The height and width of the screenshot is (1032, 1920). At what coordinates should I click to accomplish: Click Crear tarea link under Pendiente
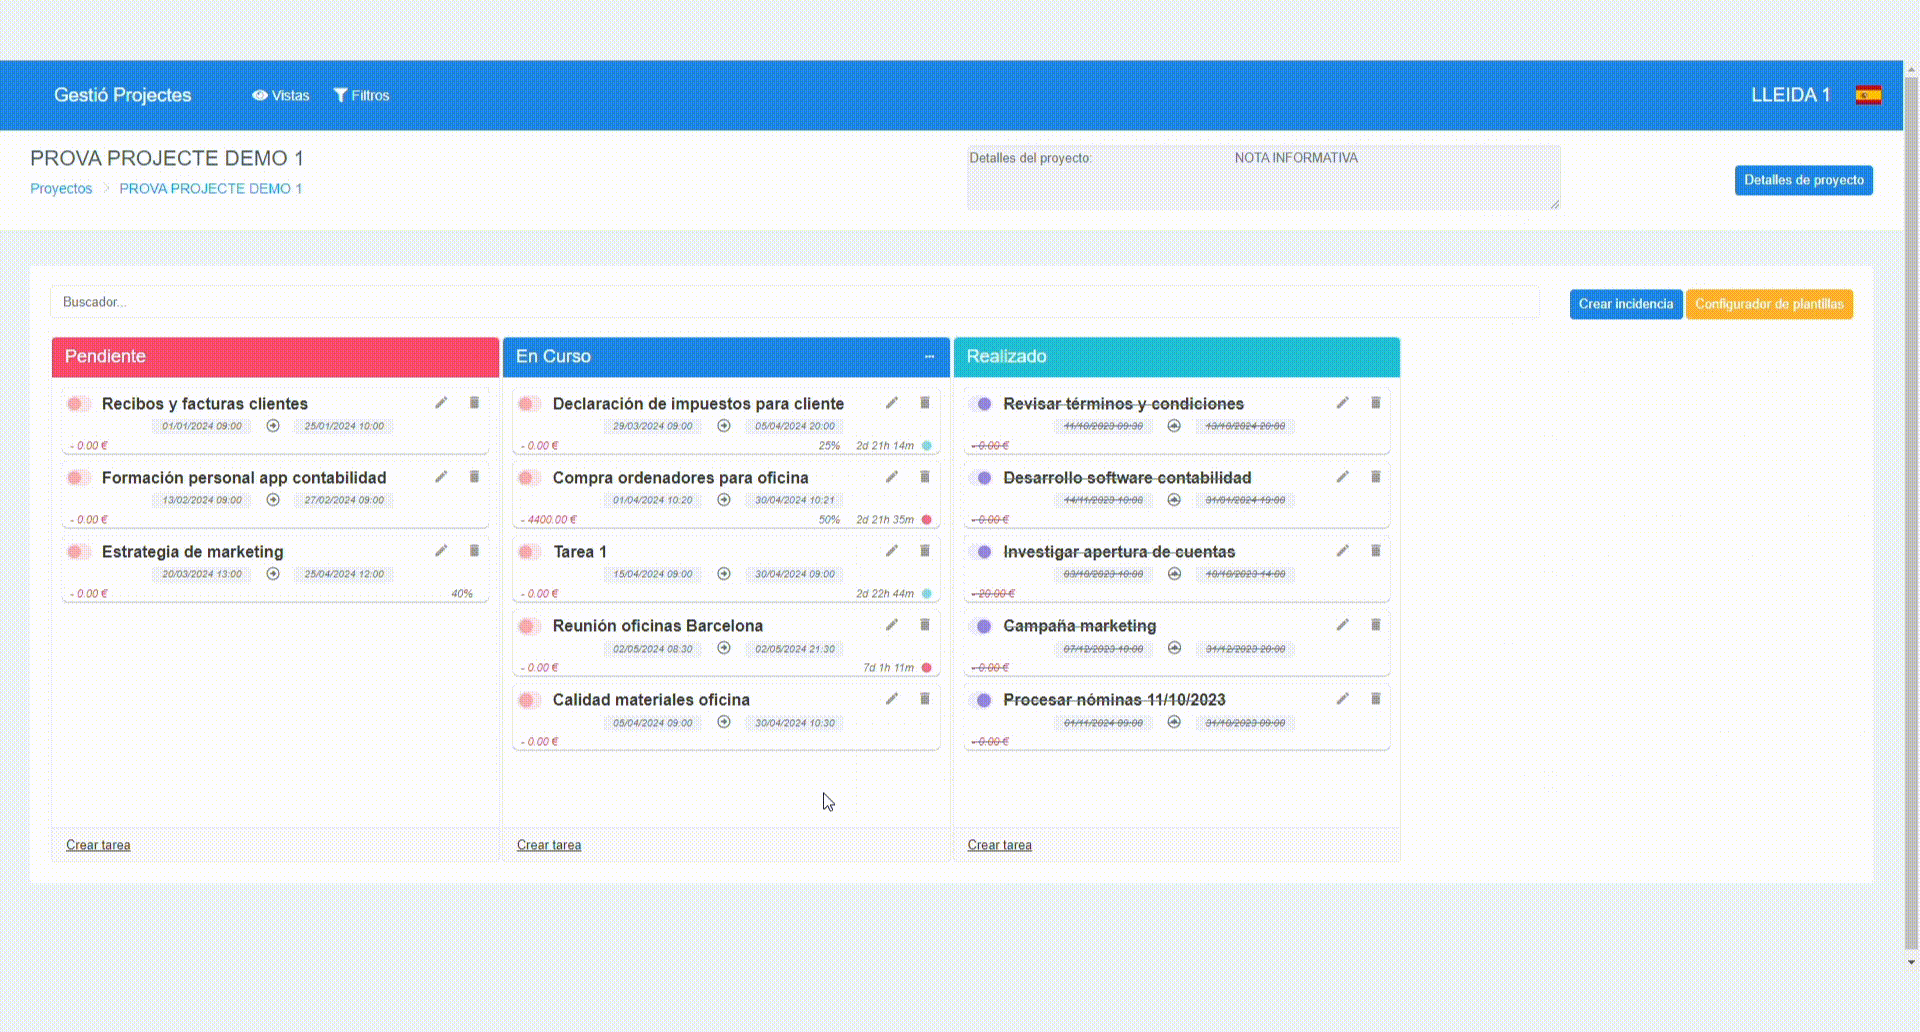[x=98, y=845]
